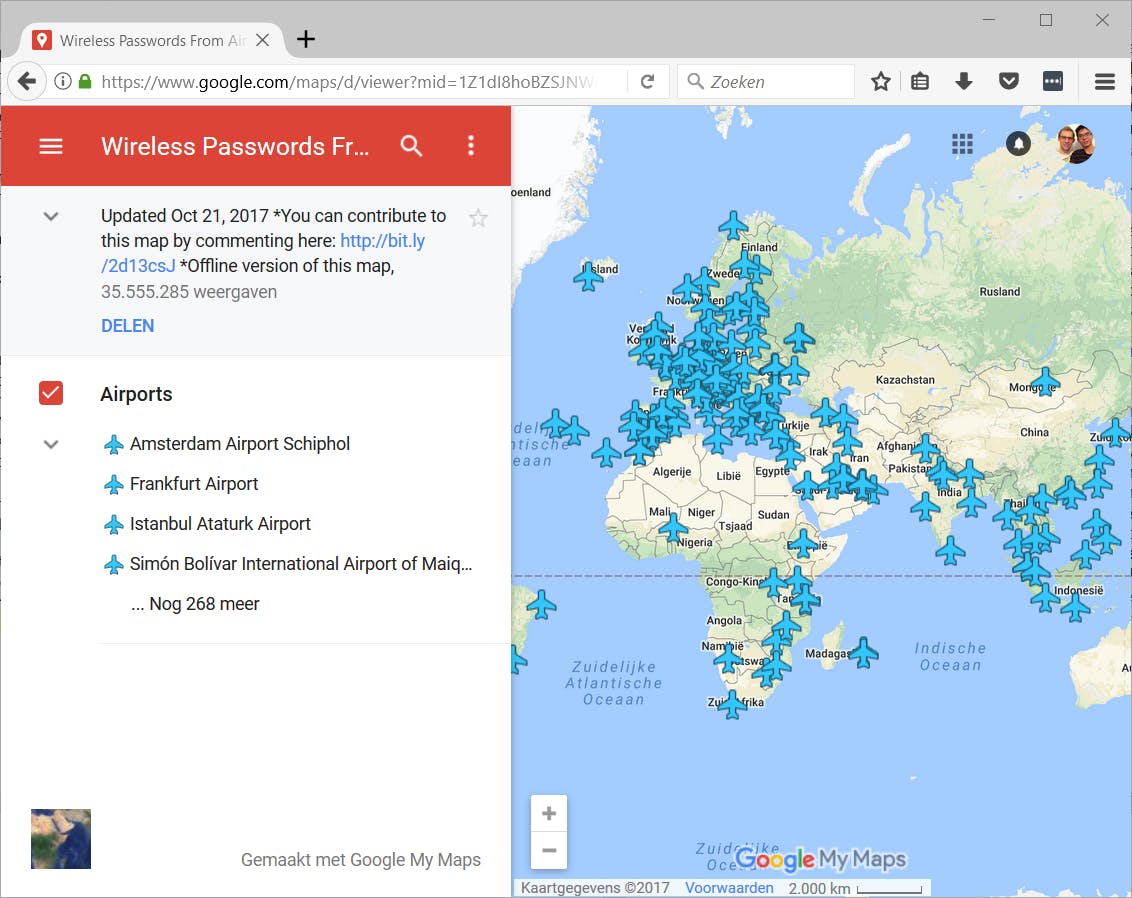Open the Google account avatar
This screenshot has height=898, width=1132.
pos(1076,144)
